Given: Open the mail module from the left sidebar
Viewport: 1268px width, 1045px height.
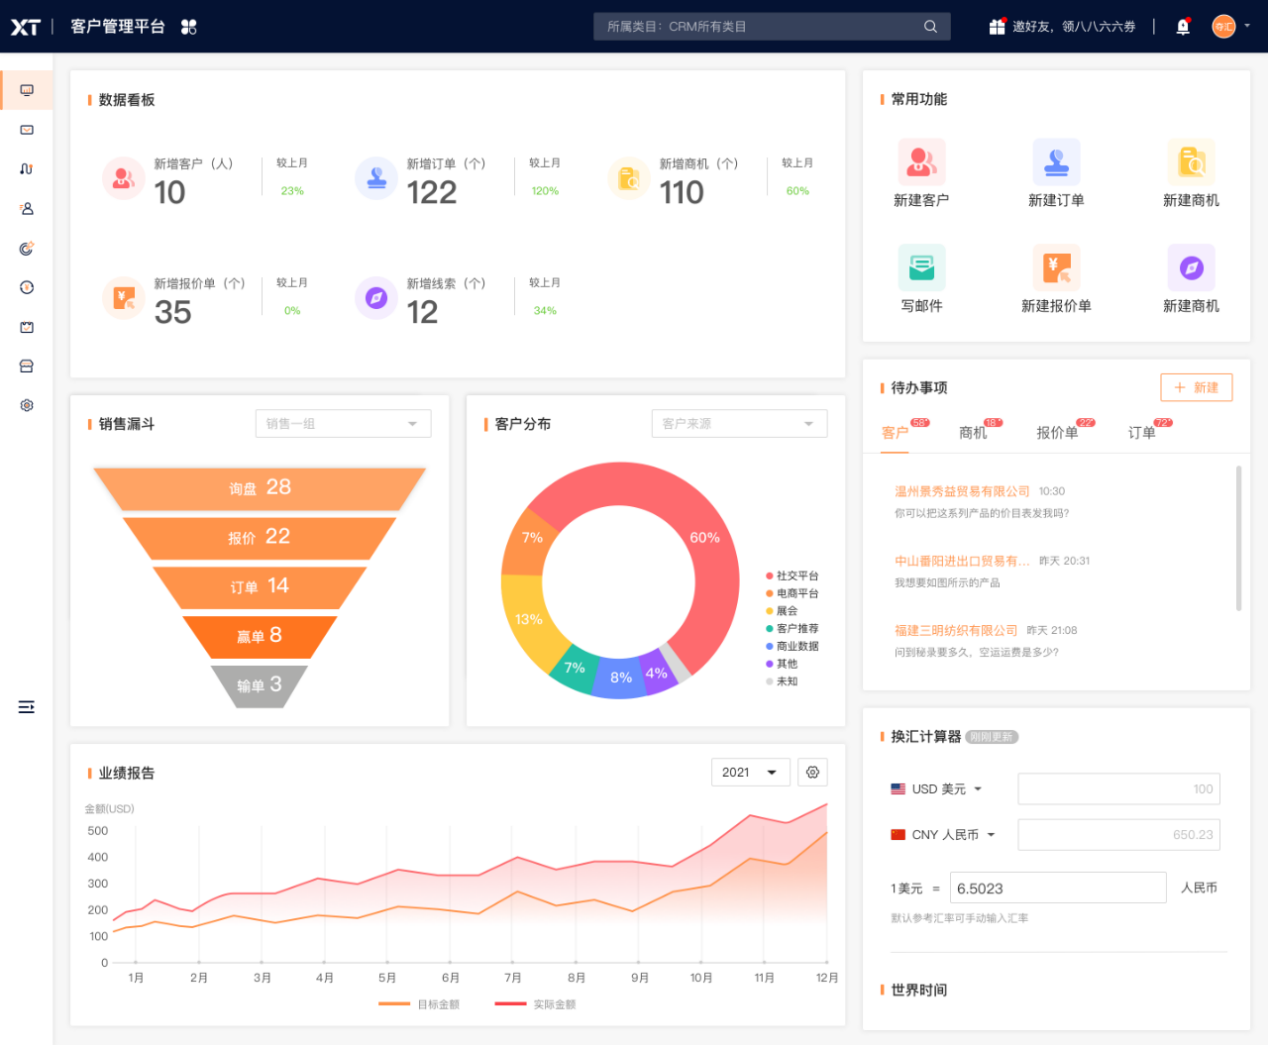Looking at the screenshot, I should (x=26, y=129).
